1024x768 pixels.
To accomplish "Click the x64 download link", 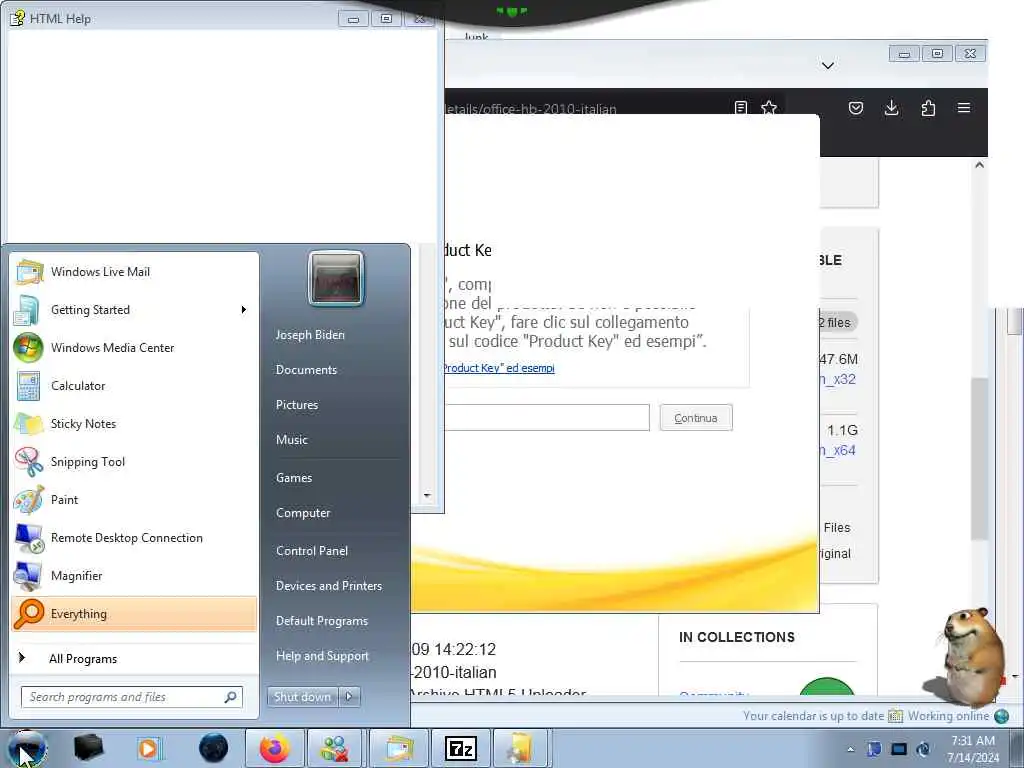I will click(838, 451).
